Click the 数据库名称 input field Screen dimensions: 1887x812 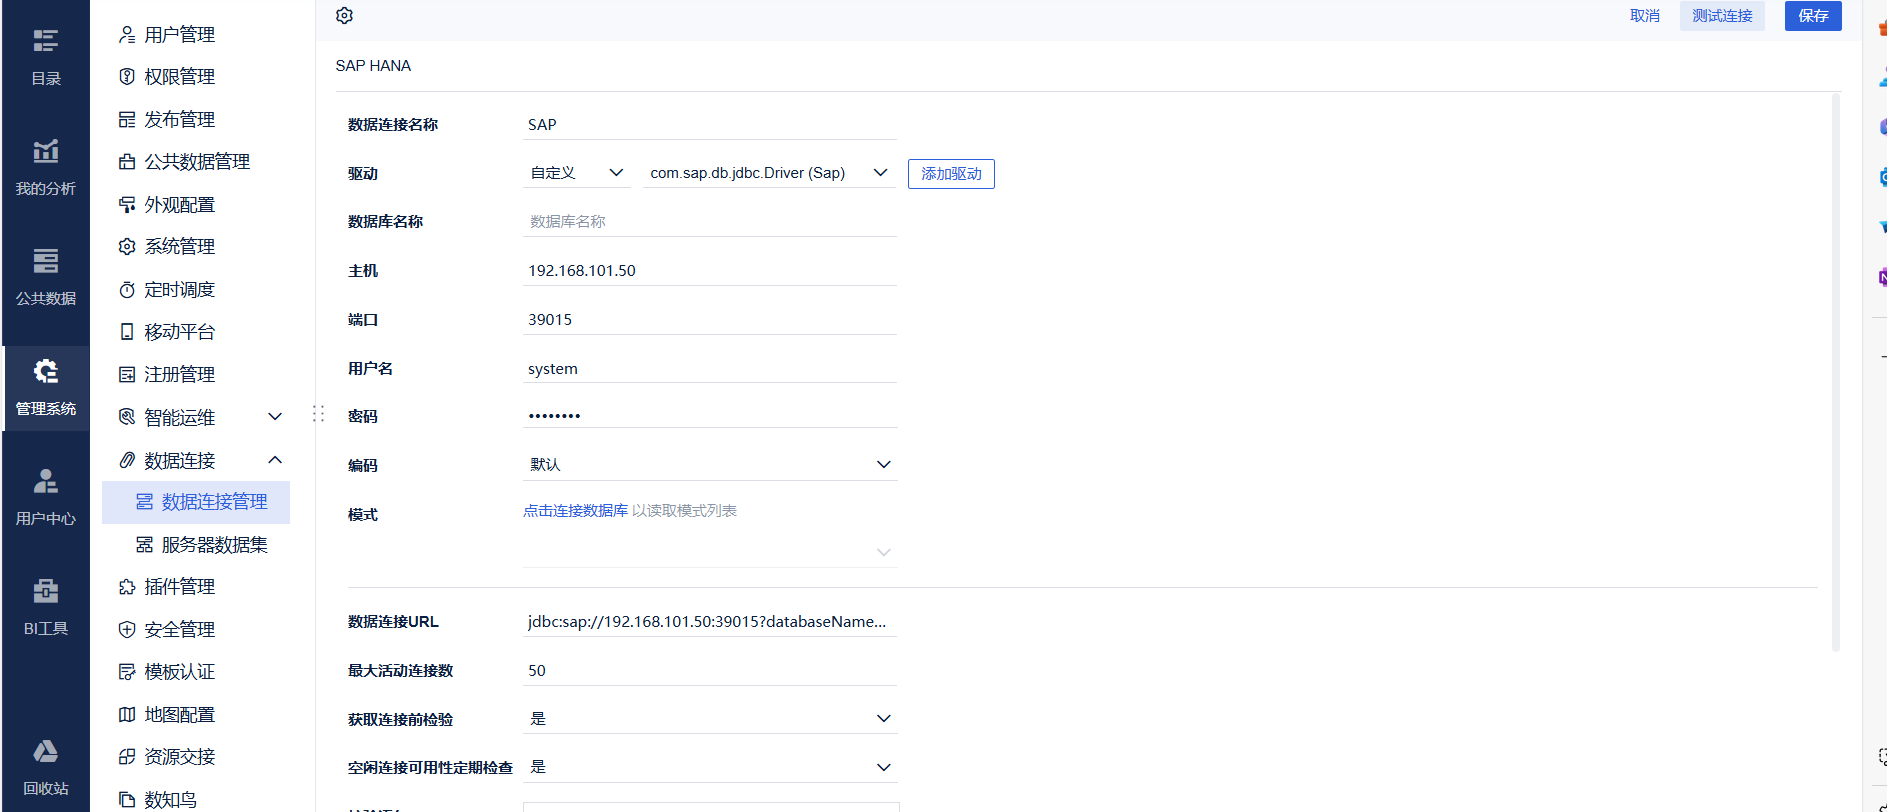click(x=710, y=222)
